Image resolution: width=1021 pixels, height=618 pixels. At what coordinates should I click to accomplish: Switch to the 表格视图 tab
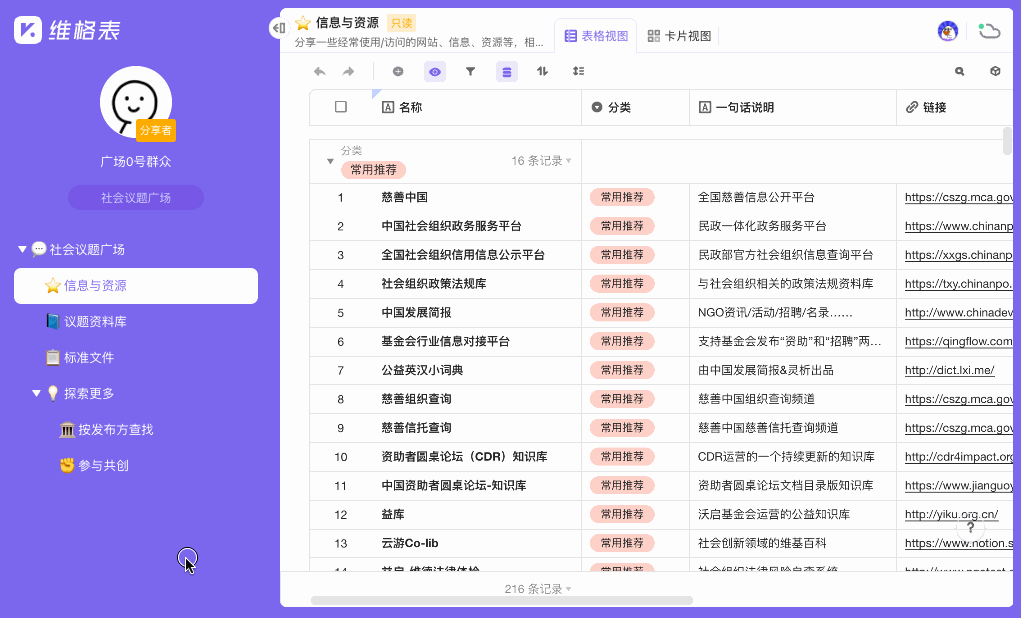coord(596,36)
